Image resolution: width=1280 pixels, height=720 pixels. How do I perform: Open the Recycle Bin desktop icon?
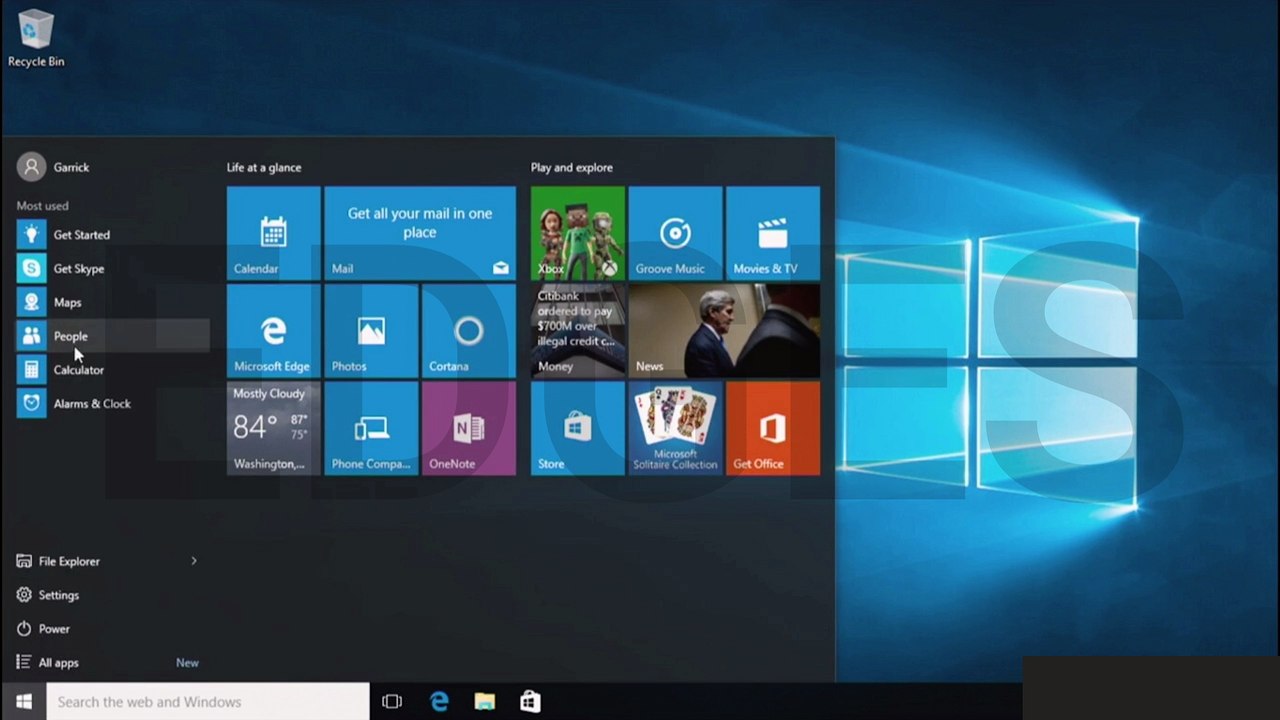[36, 38]
